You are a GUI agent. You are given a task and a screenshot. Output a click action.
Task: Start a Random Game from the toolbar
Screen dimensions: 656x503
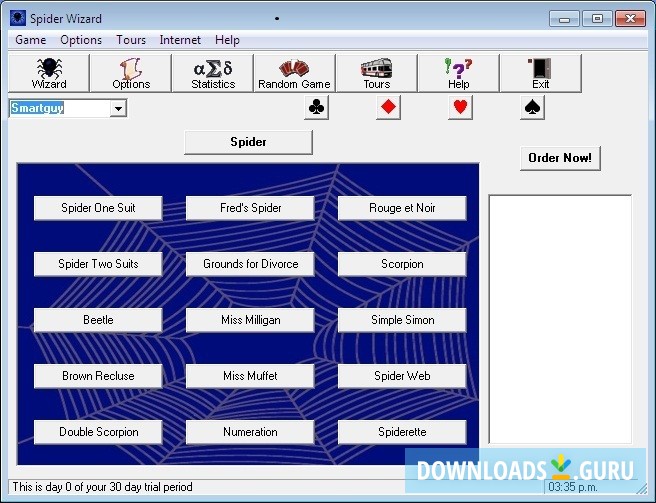[x=295, y=73]
